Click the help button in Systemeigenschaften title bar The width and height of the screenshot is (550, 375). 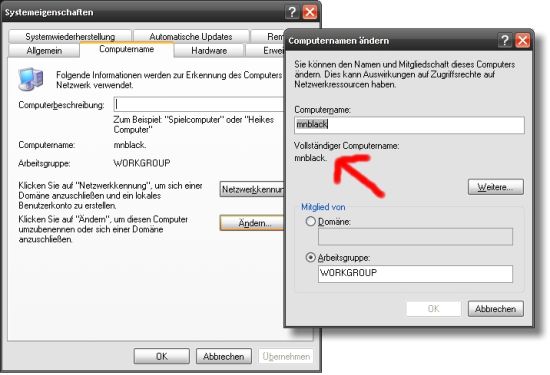tap(291, 12)
